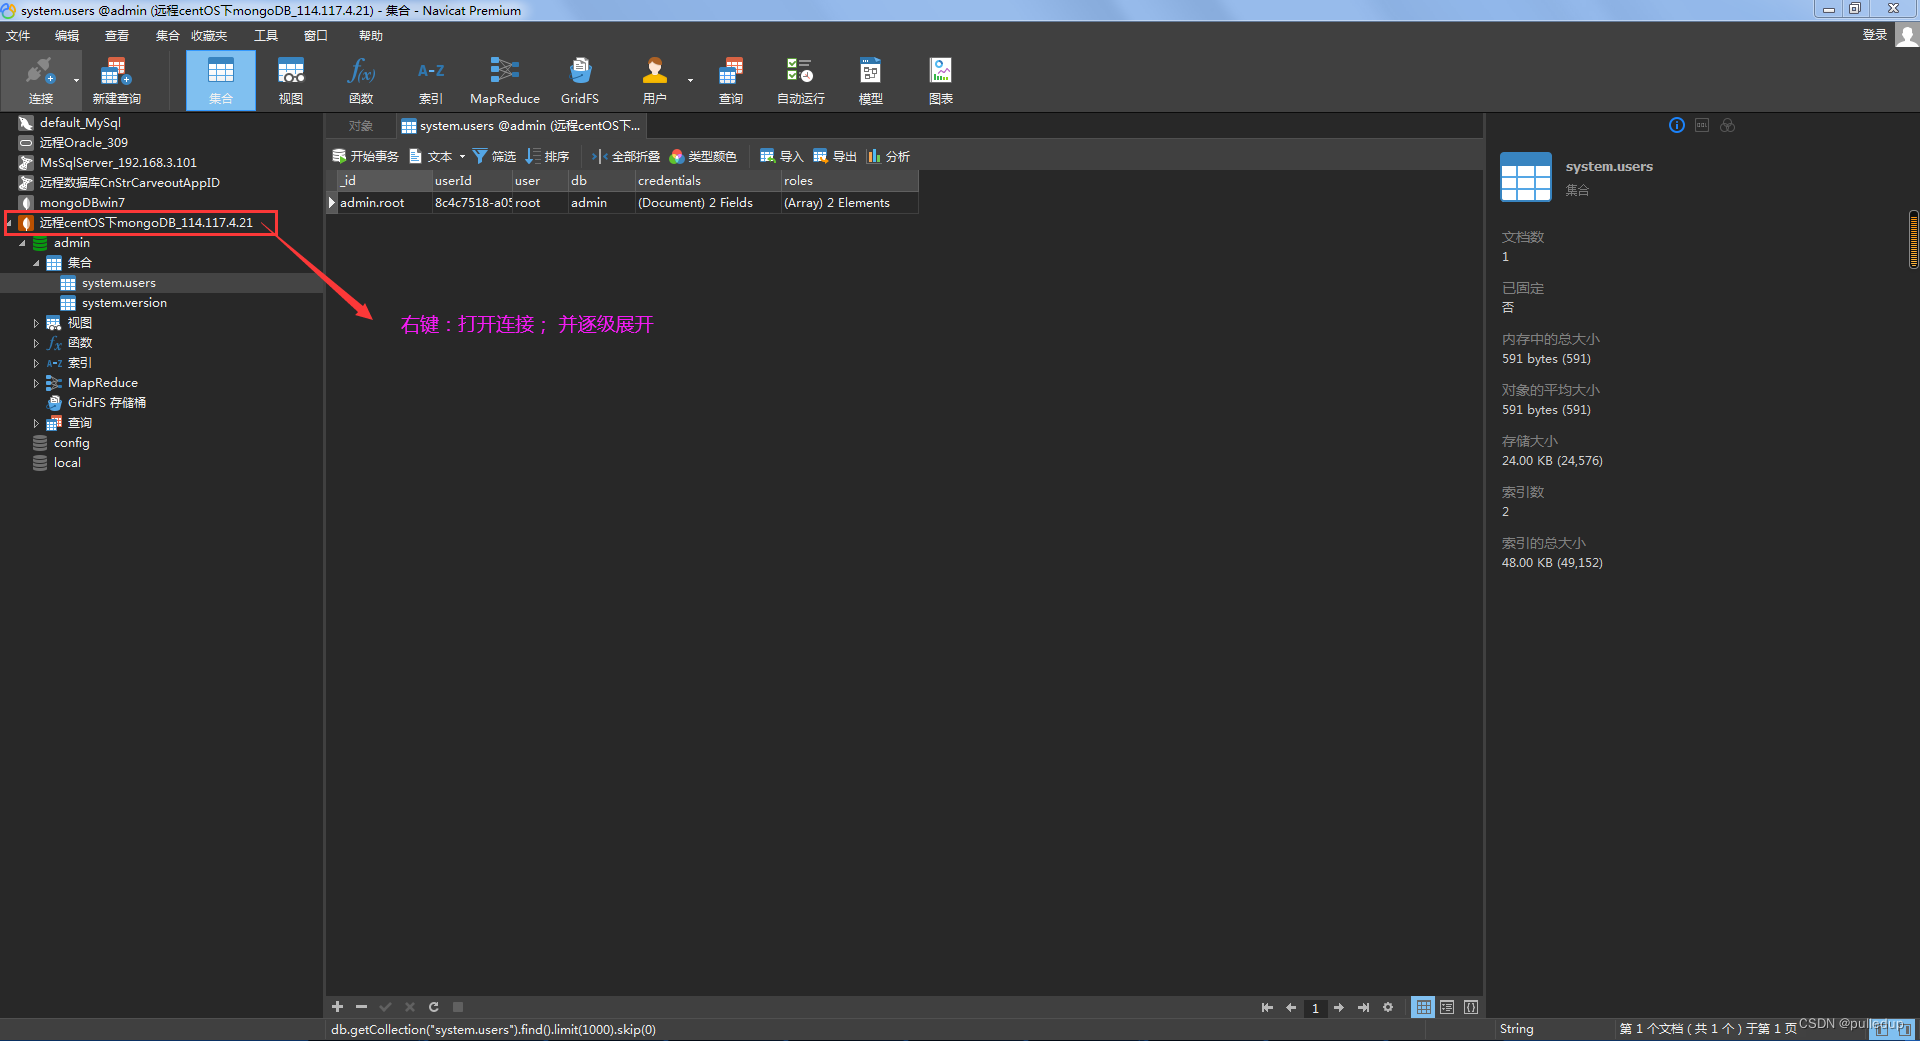Open the 工具 (Tools) menu
Screen dimensions: 1920x1041
coord(266,35)
